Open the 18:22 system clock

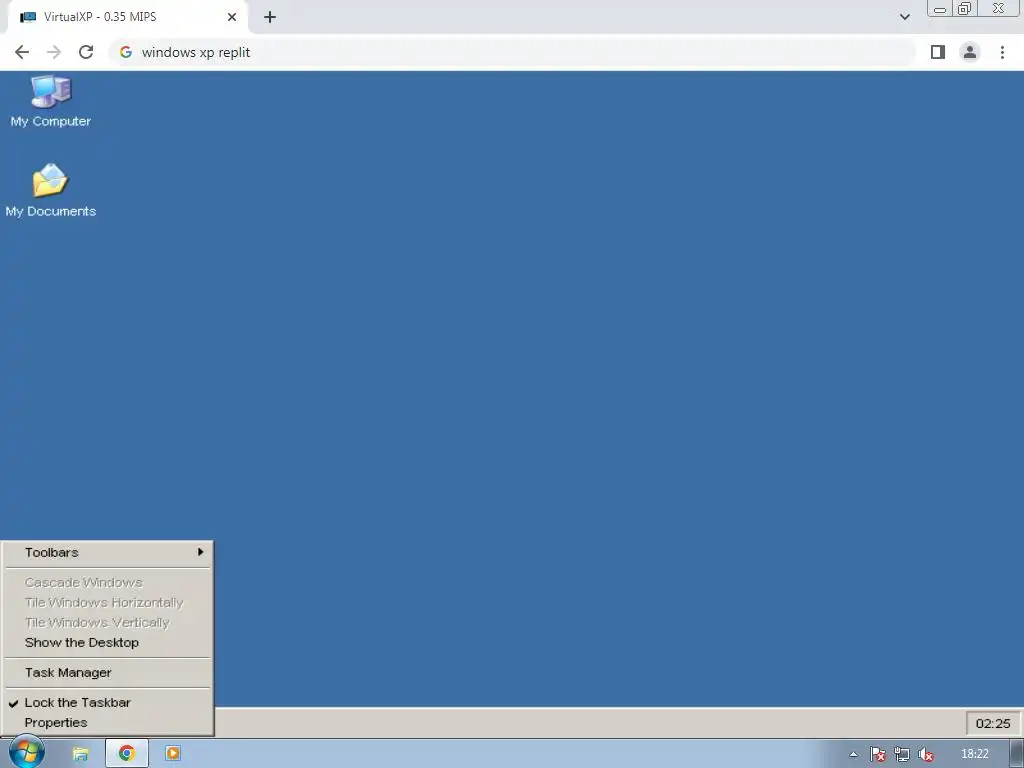click(974, 754)
